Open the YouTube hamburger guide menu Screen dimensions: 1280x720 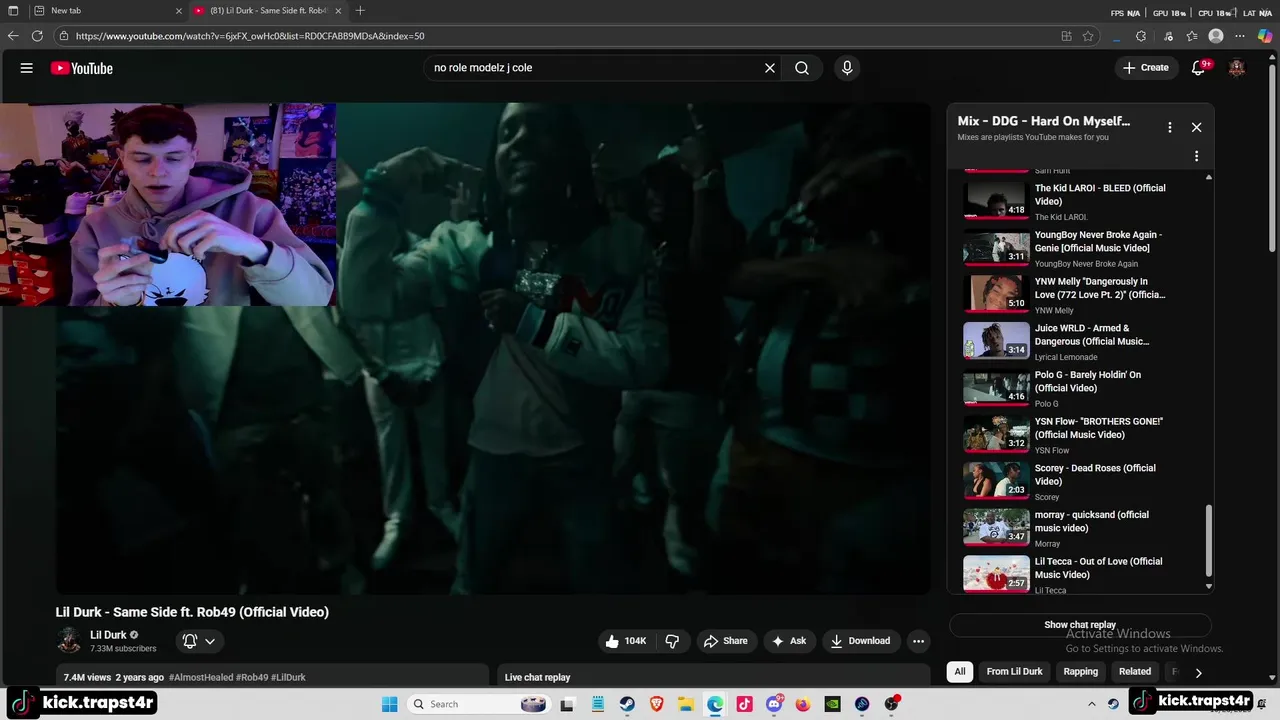click(27, 68)
